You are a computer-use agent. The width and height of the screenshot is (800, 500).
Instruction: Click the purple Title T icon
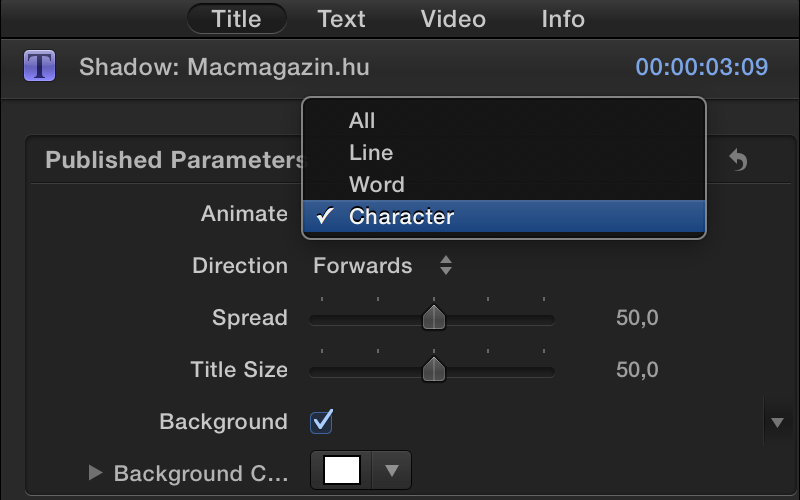(39, 67)
